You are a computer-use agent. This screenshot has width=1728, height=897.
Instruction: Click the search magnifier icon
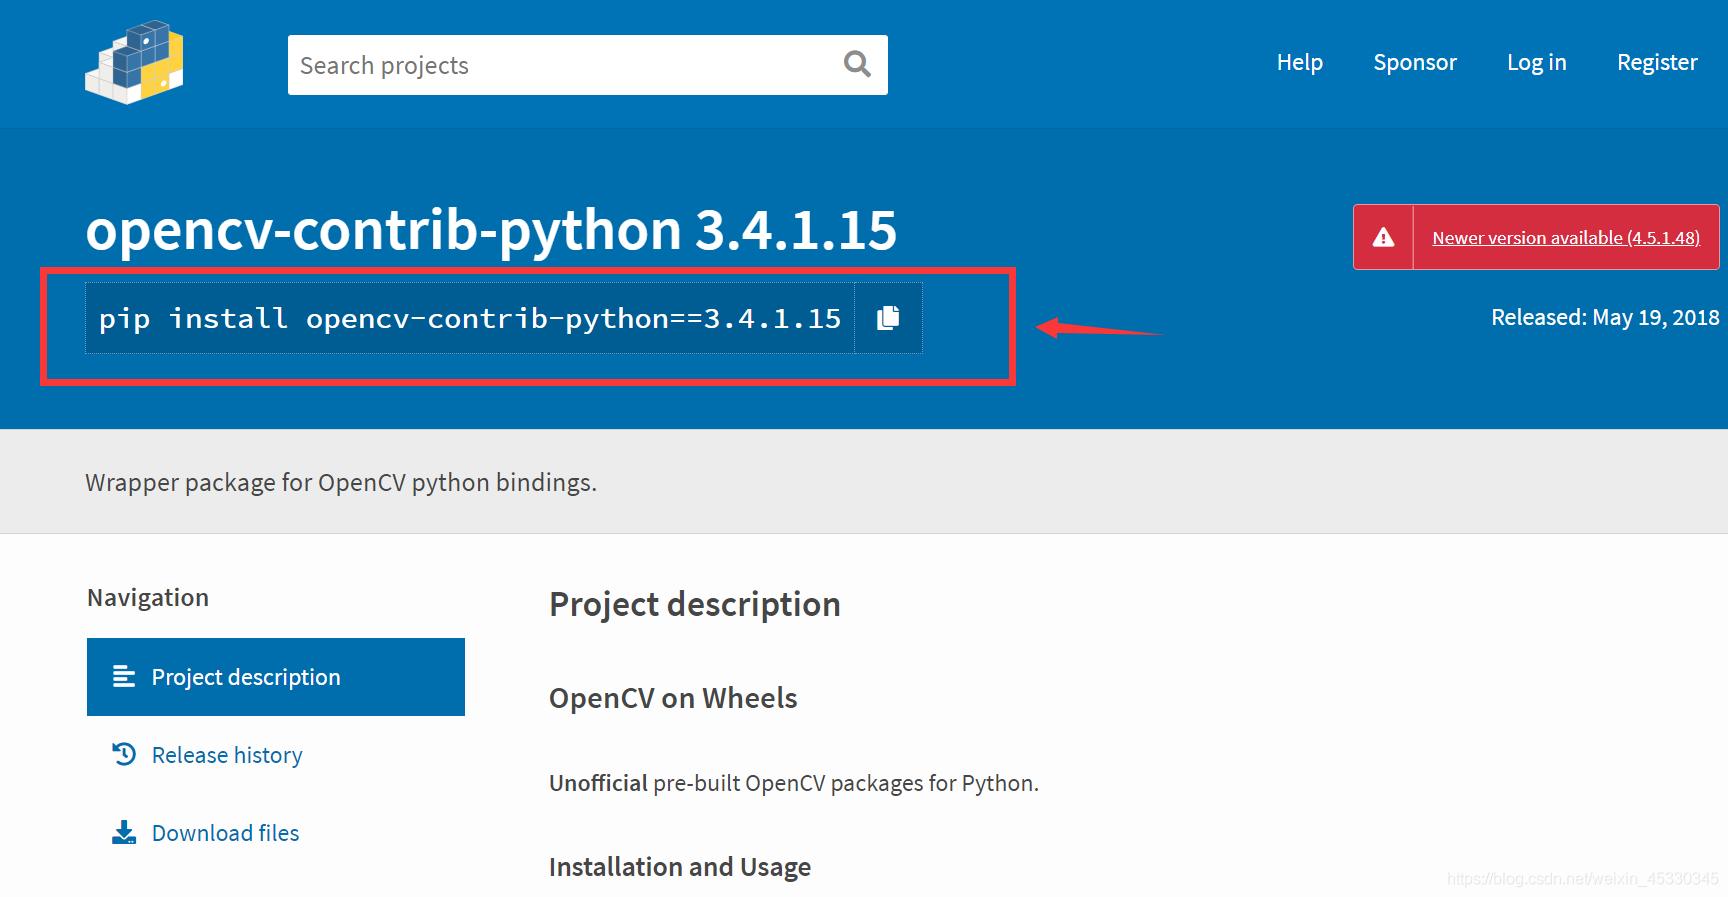857,65
